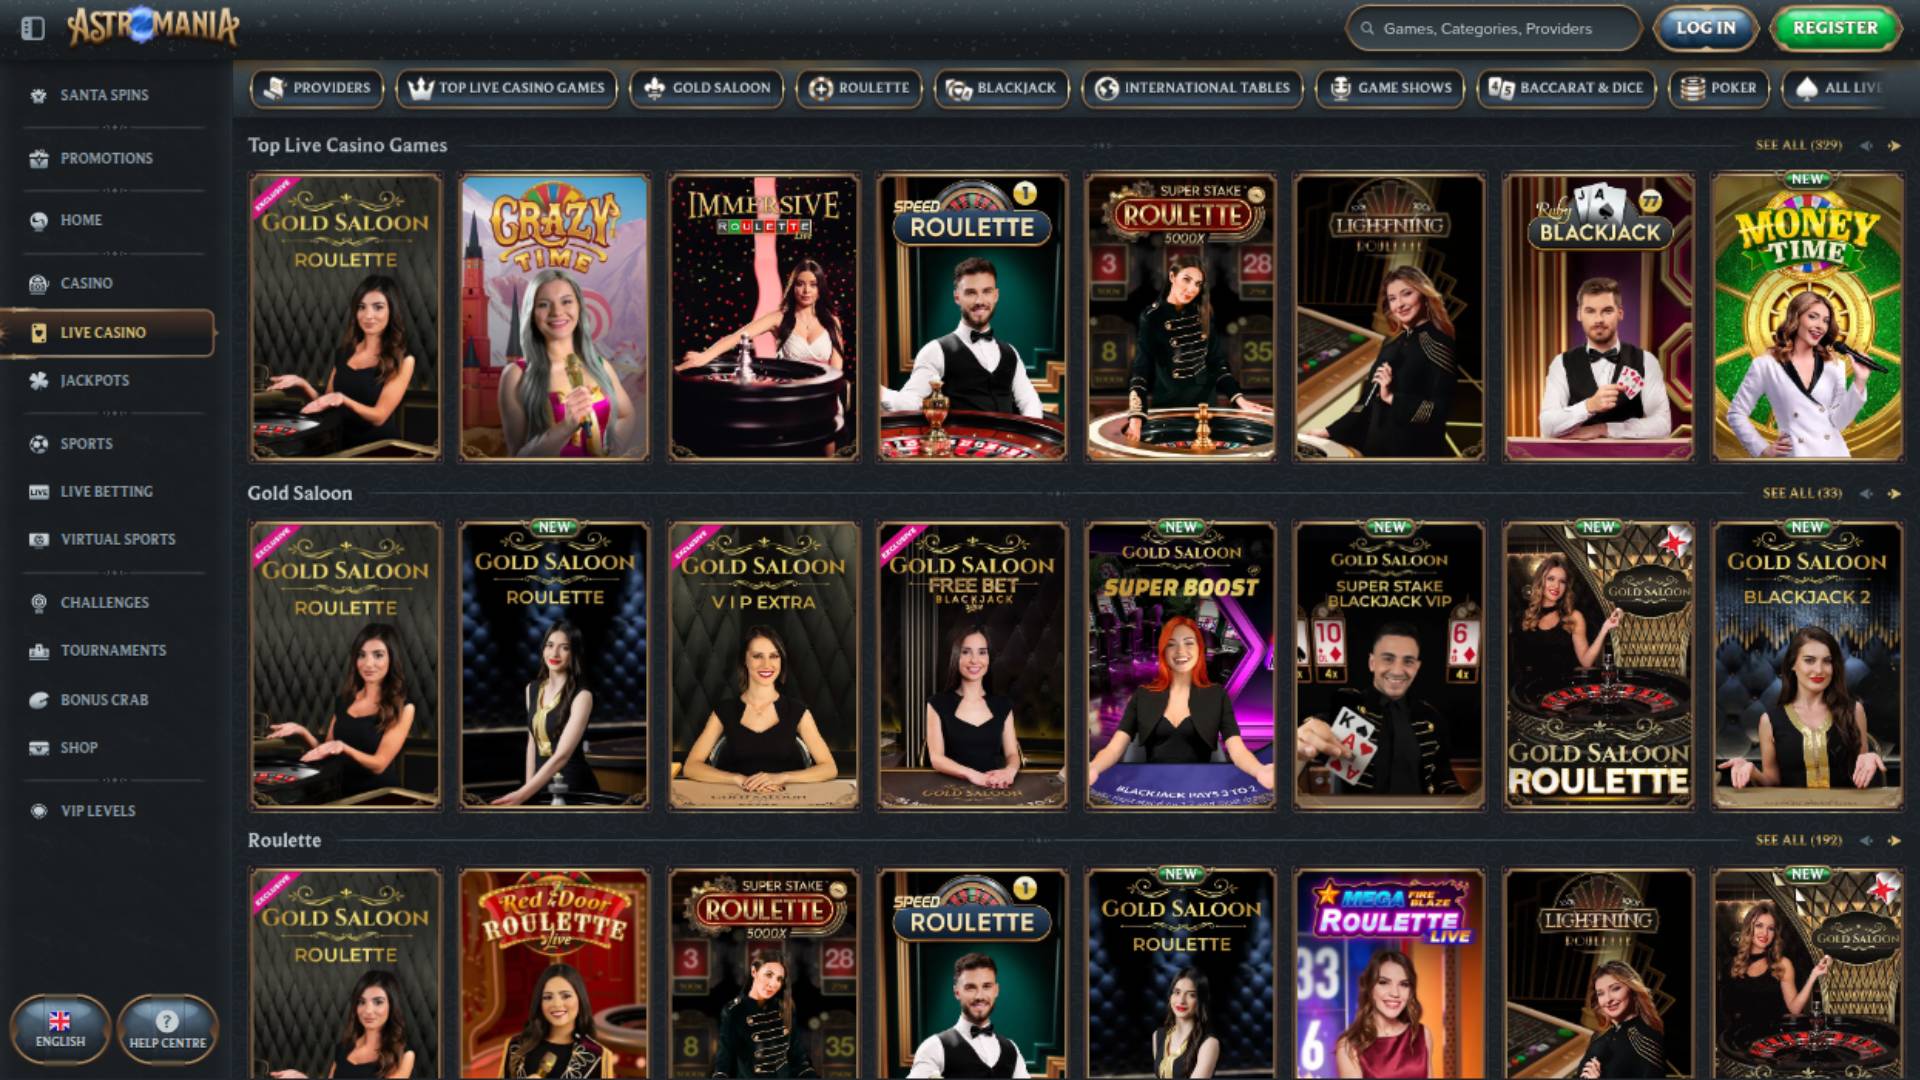The width and height of the screenshot is (1920, 1080).
Task: Launch the Crazy Time game
Action: click(x=554, y=318)
